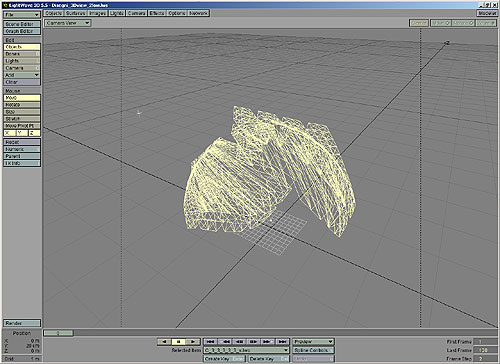The width and height of the screenshot is (500, 364).
Task: Open the Images panel tab
Action: [98, 13]
